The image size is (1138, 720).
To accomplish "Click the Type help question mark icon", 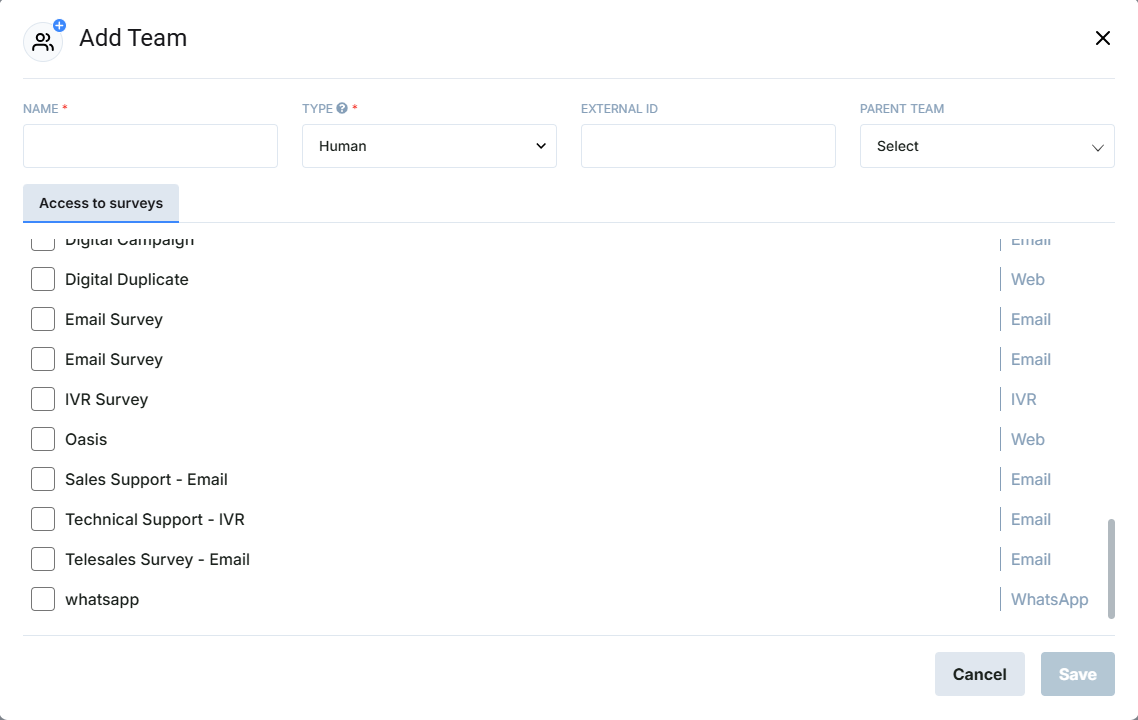I will point(342,109).
